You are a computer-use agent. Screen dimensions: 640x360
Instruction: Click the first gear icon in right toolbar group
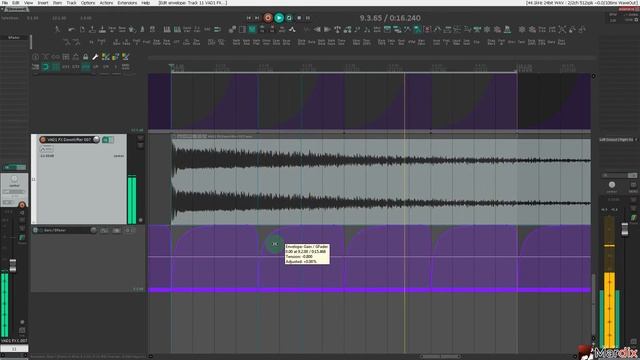point(522,29)
